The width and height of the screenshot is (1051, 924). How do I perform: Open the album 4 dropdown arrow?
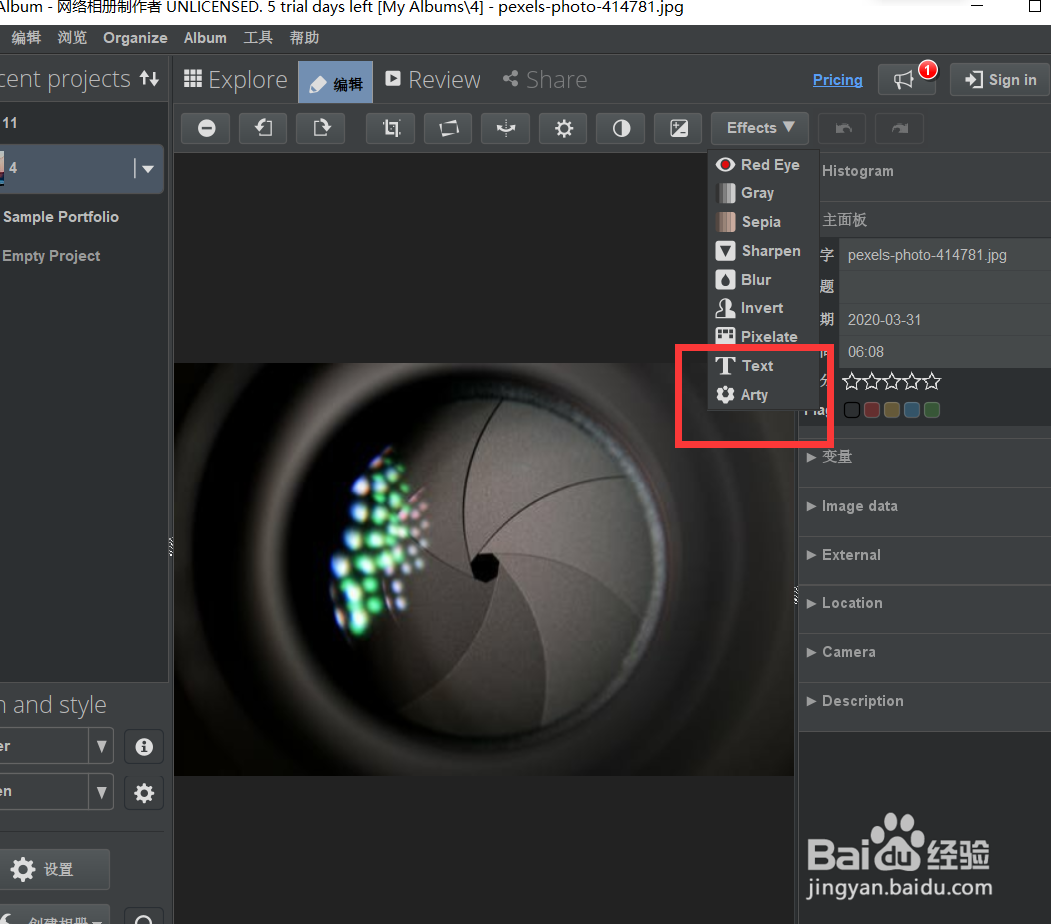[x=148, y=169]
